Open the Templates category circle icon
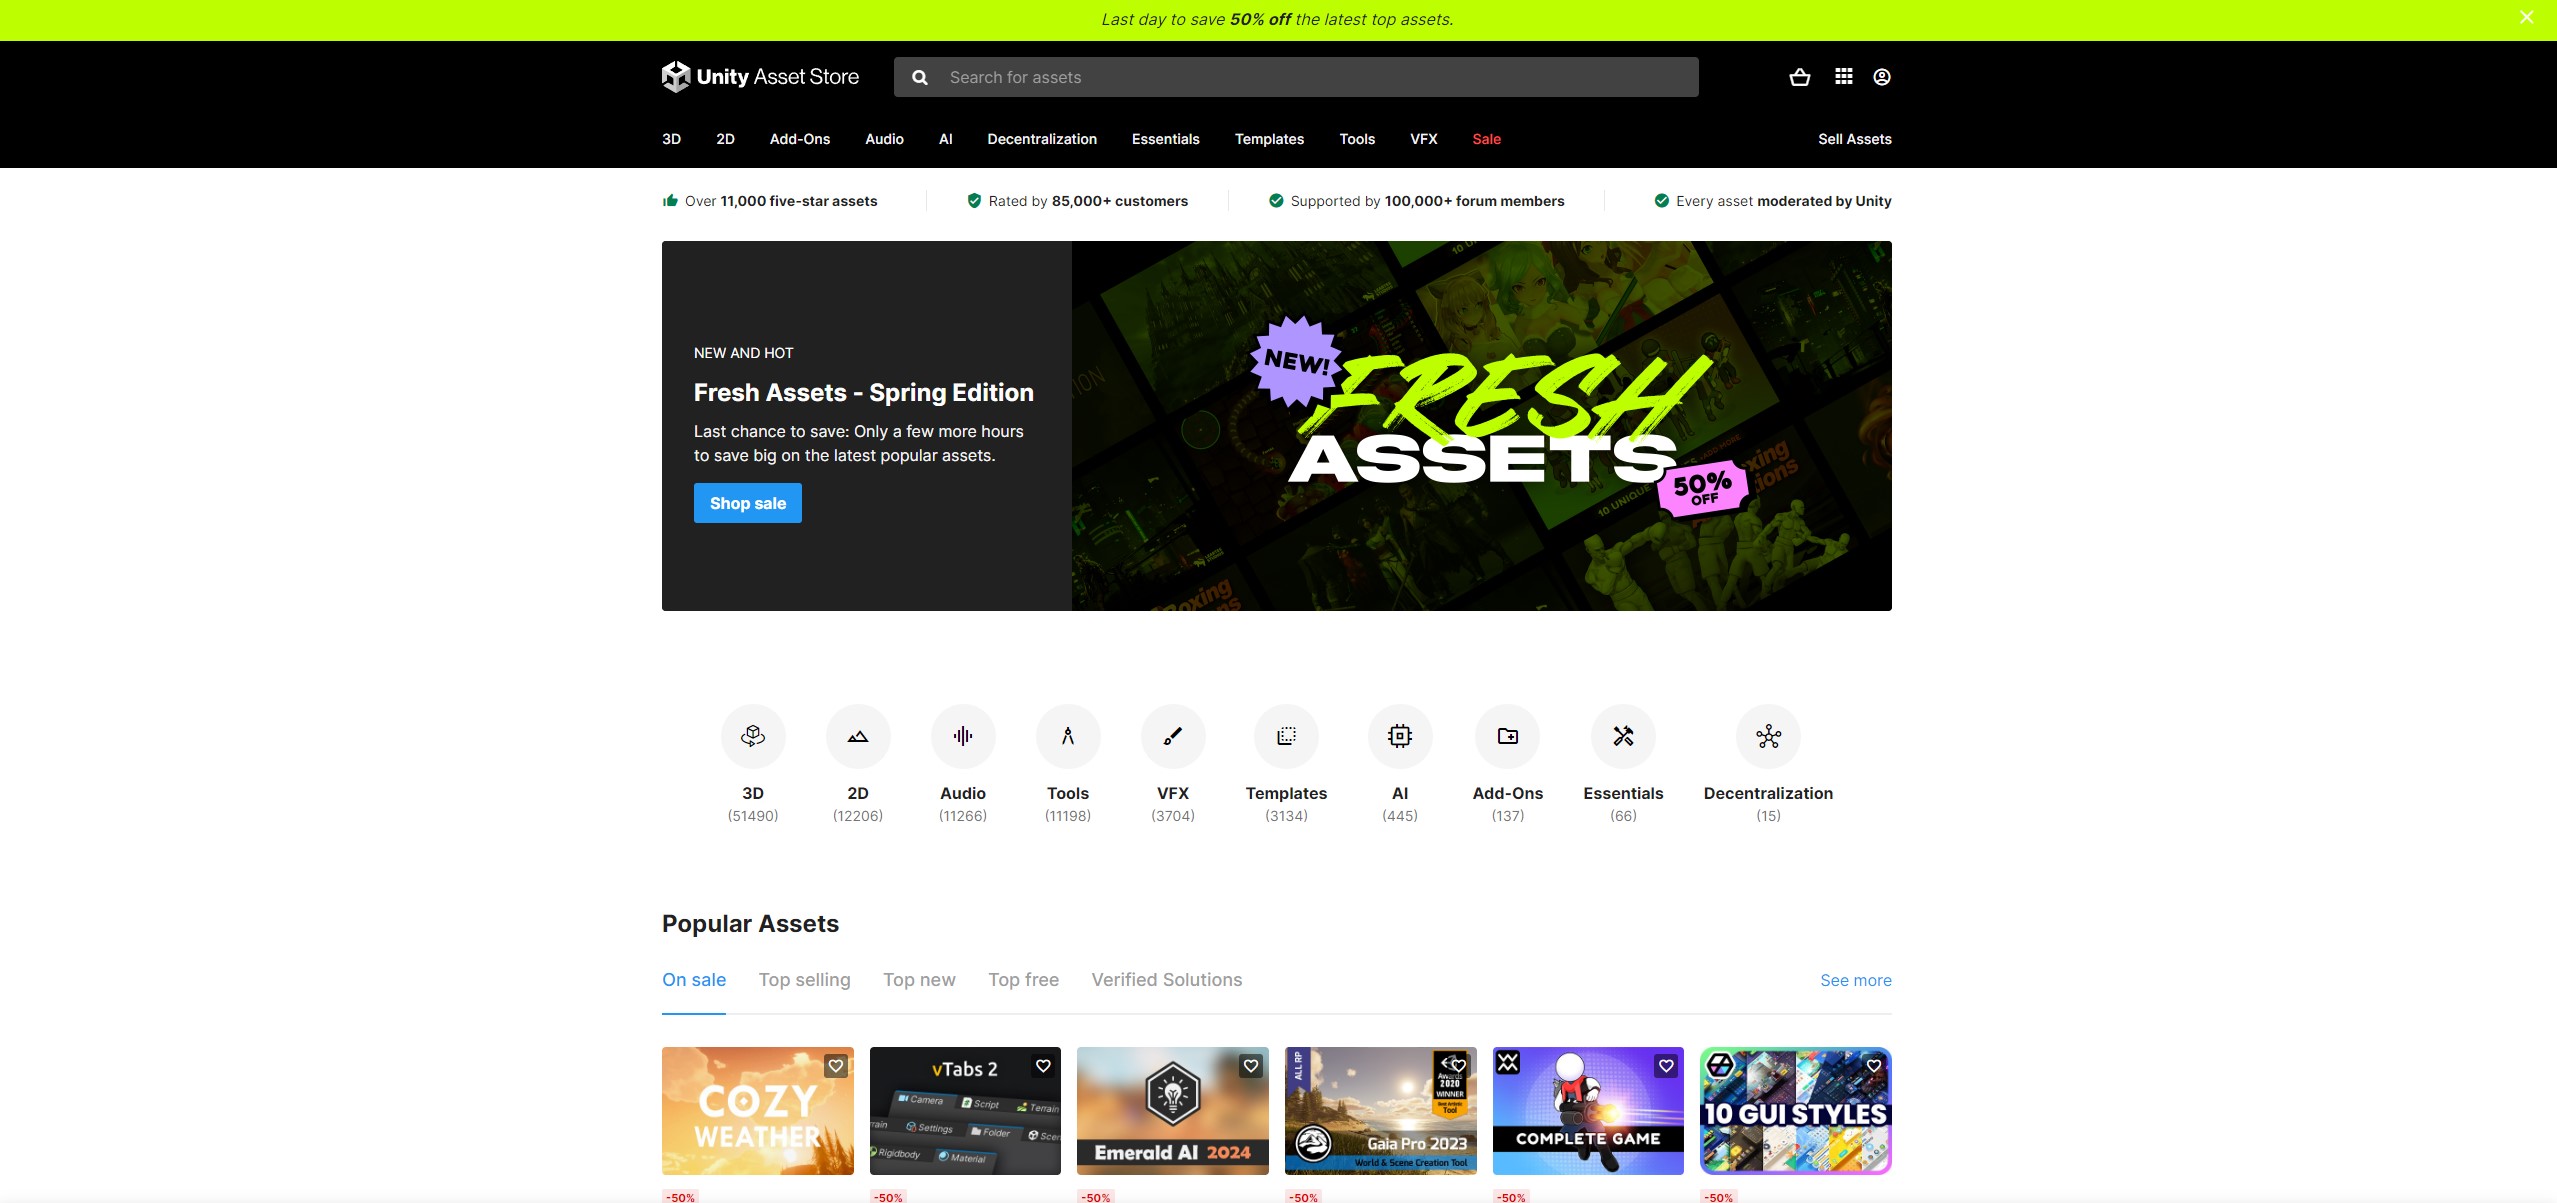The image size is (2557, 1203). click(1286, 736)
